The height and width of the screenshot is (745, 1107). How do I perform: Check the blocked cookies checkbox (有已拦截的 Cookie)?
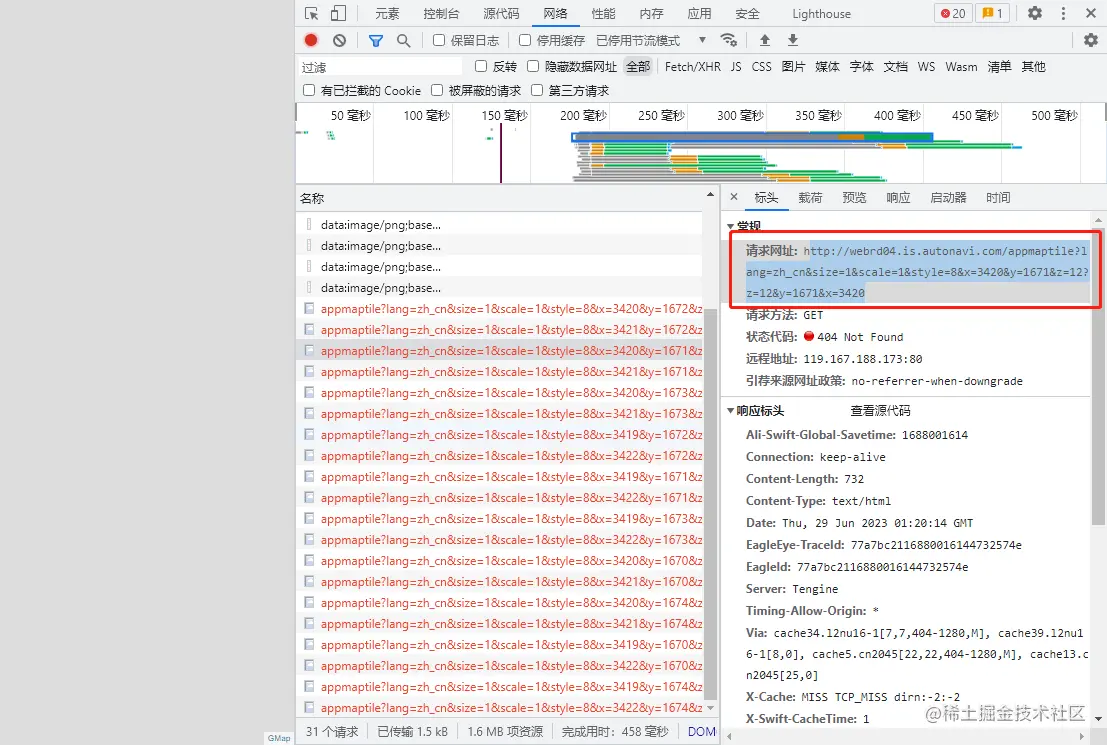tap(309, 90)
